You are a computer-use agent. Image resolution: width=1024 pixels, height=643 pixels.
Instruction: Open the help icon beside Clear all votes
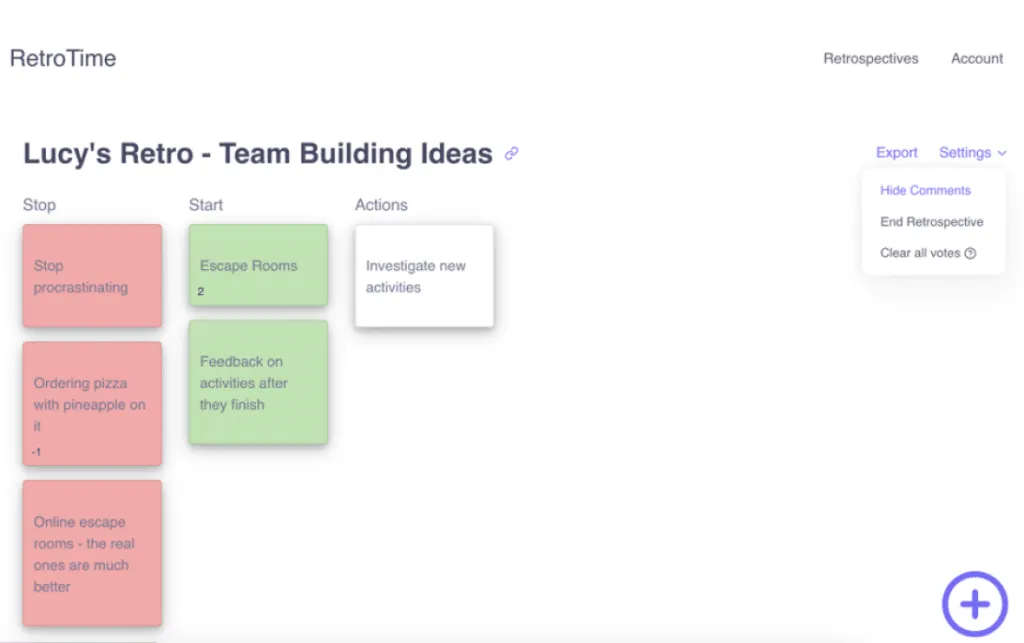(x=970, y=253)
